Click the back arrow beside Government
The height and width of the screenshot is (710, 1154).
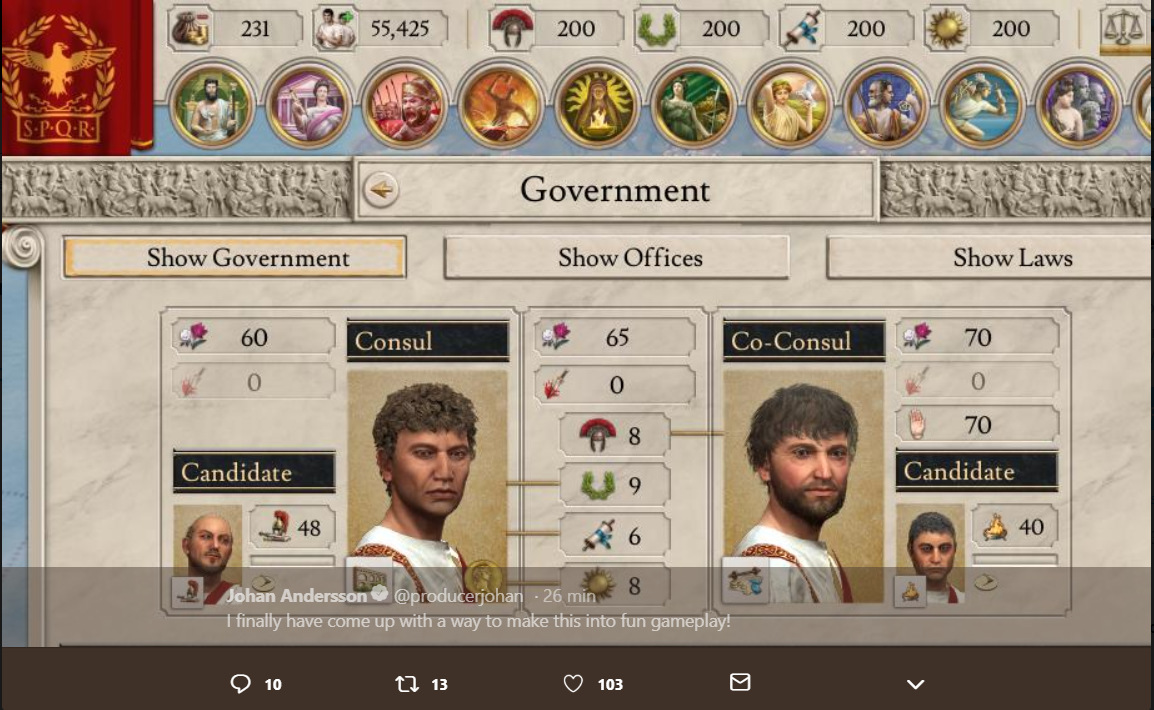[x=380, y=190]
